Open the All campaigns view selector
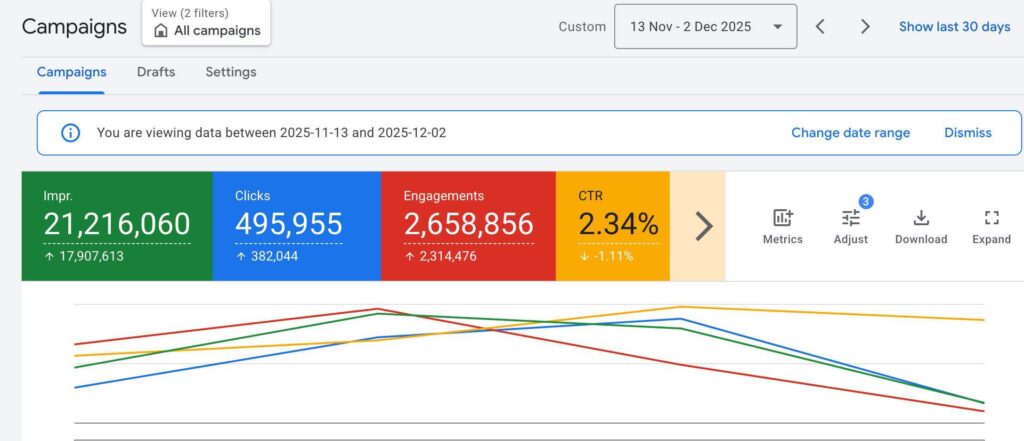 coord(206,23)
